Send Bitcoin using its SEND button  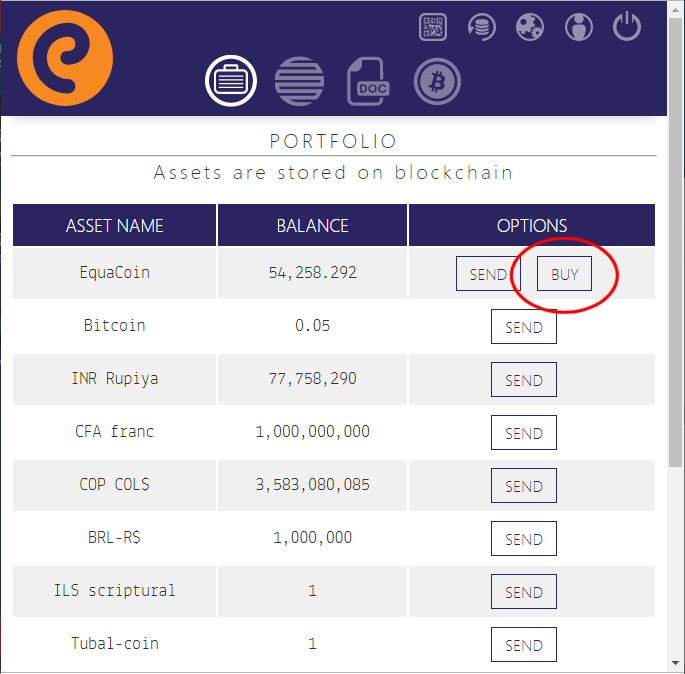coord(523,327)
